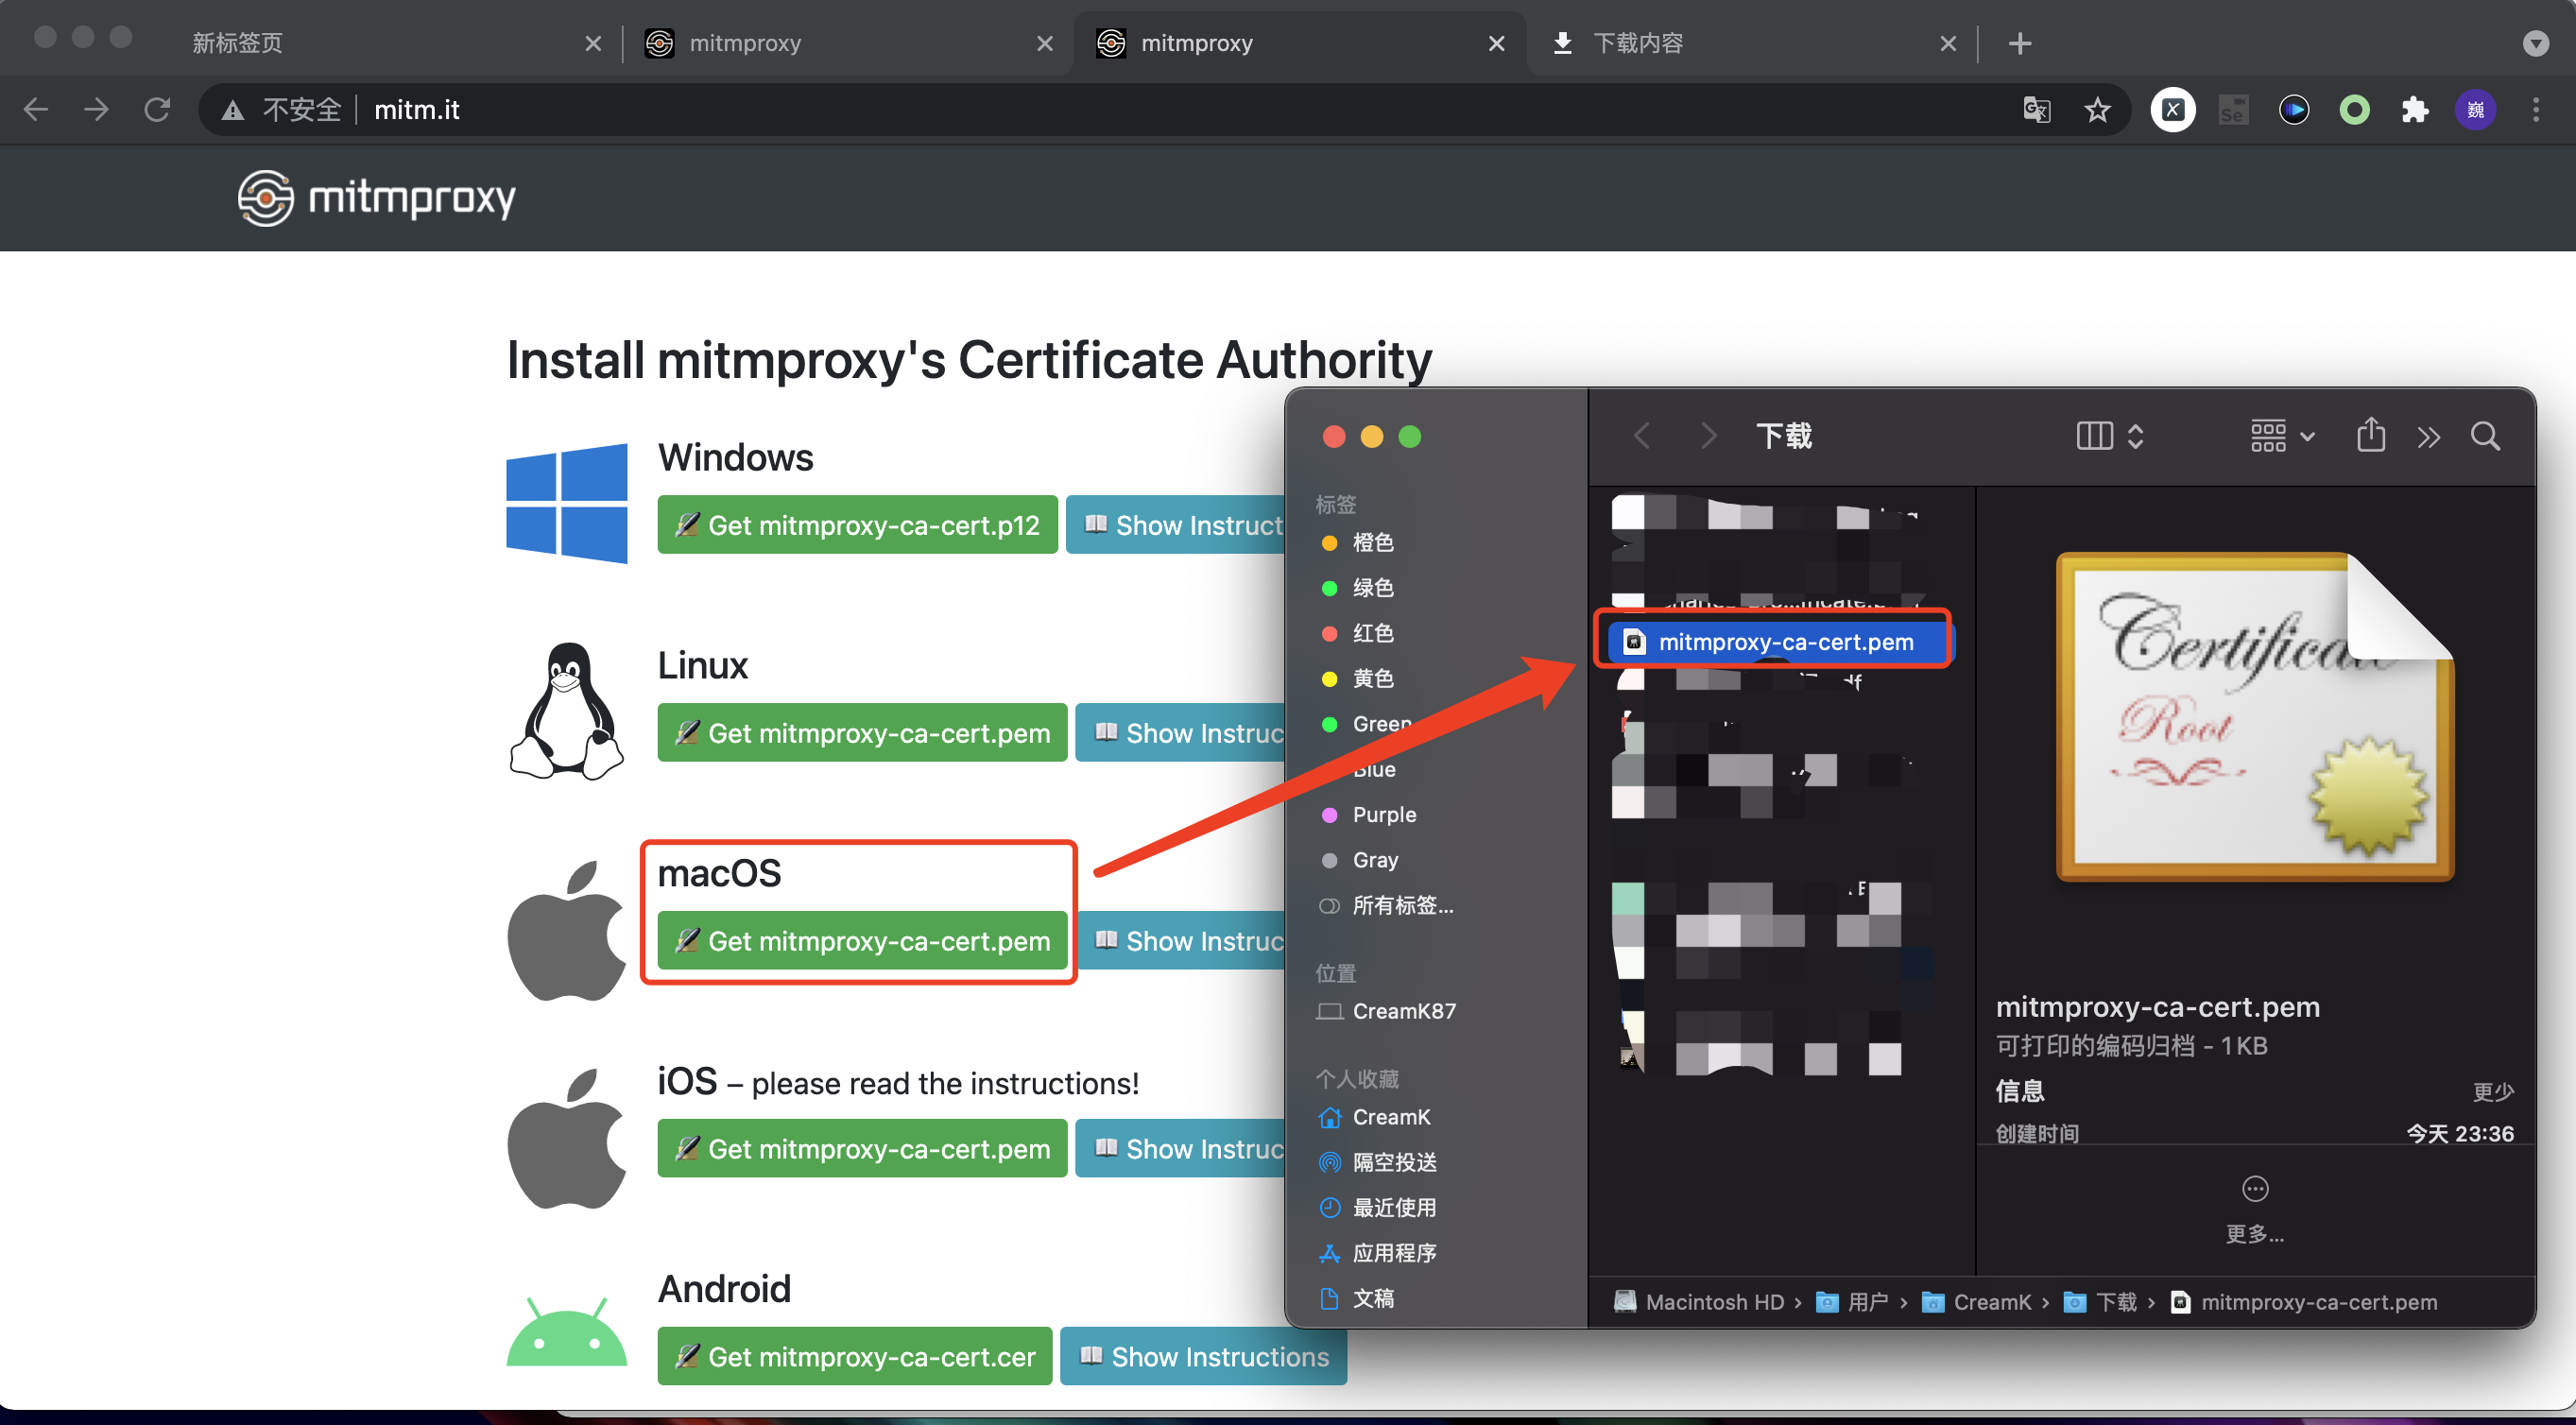Click the mitmproxy logo in page header
Viewport: 2576px width, 1425px height.
pos(377,197)
